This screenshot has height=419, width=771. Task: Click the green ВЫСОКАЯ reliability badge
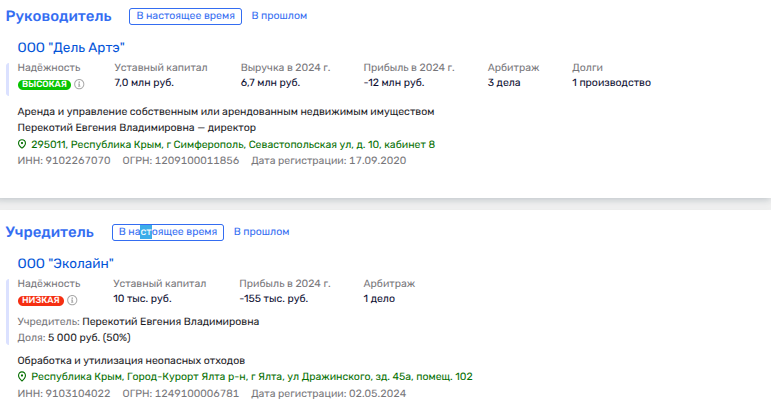45,84
